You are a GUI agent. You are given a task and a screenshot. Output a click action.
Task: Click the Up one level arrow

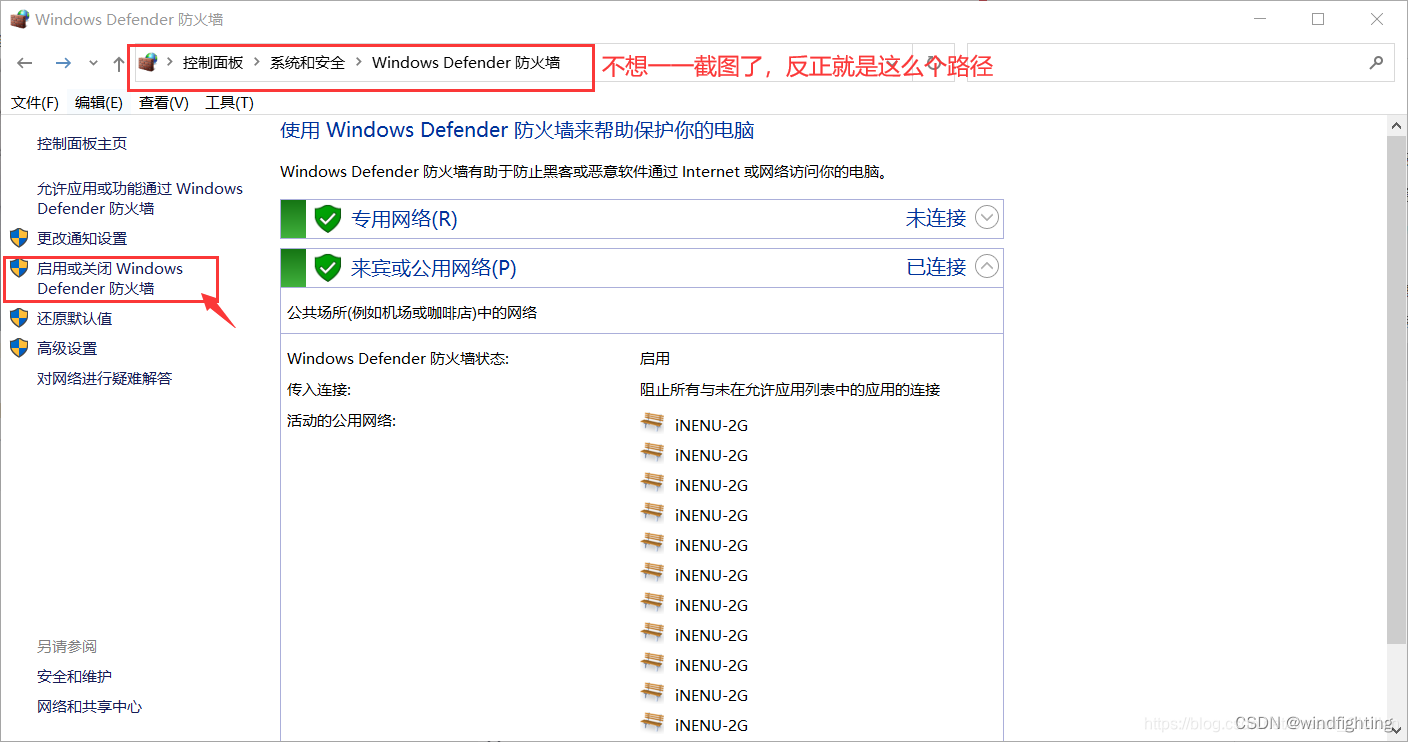tap(119, 63)
